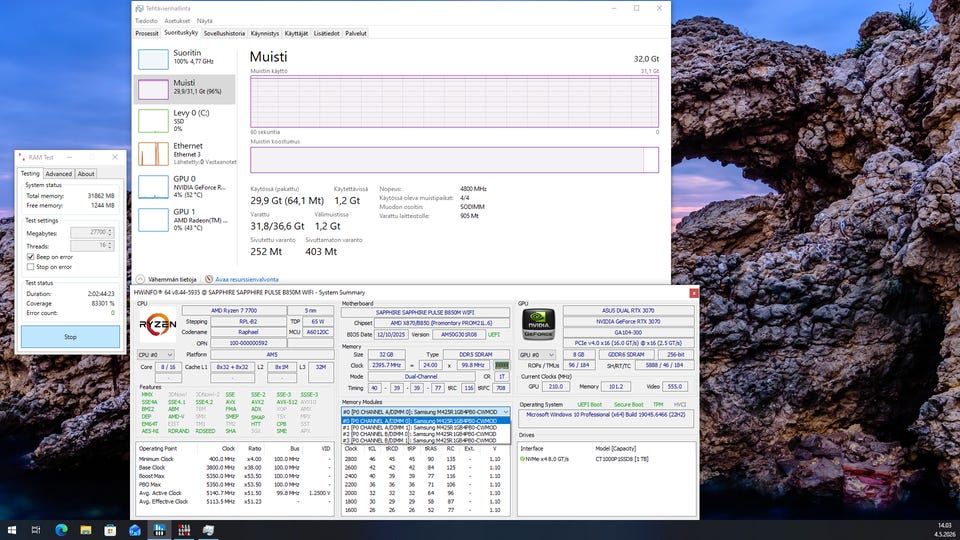Close the HWiNFO System Summary window
The image size is (960, 540).
(694, 293)
